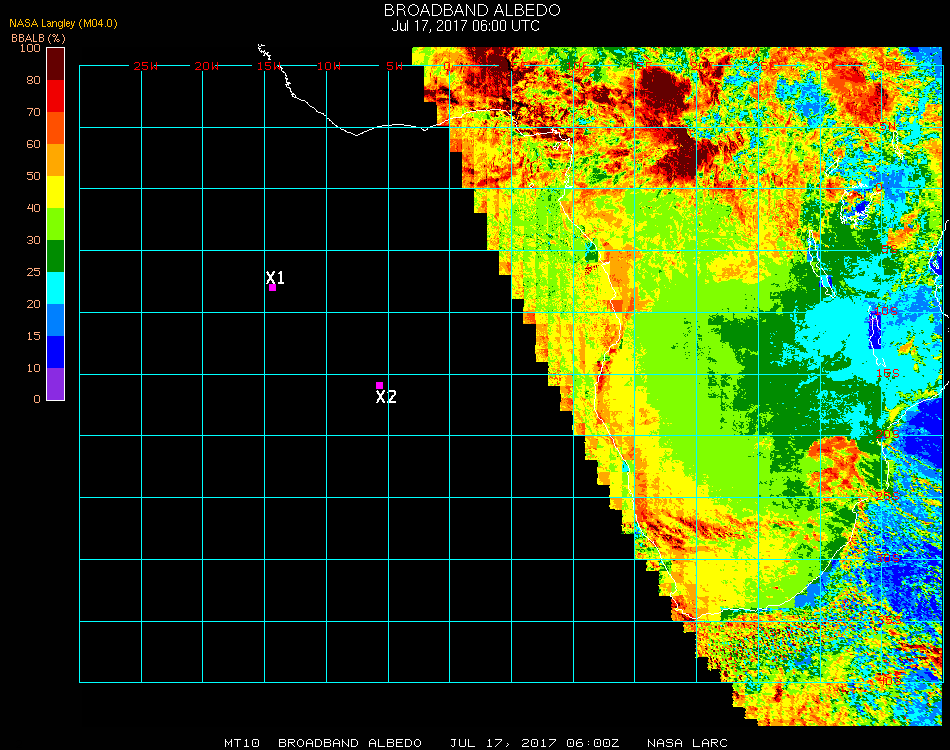Click the 25W longitude label
Image resolution: width=950 pixels, height=750 pixels.
(x=146, y=66)
